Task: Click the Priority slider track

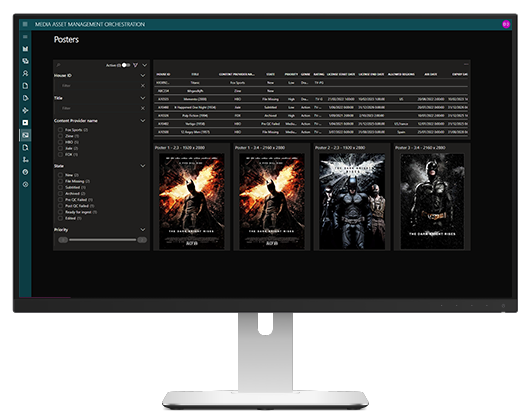Action: click(x=103, y=240)
